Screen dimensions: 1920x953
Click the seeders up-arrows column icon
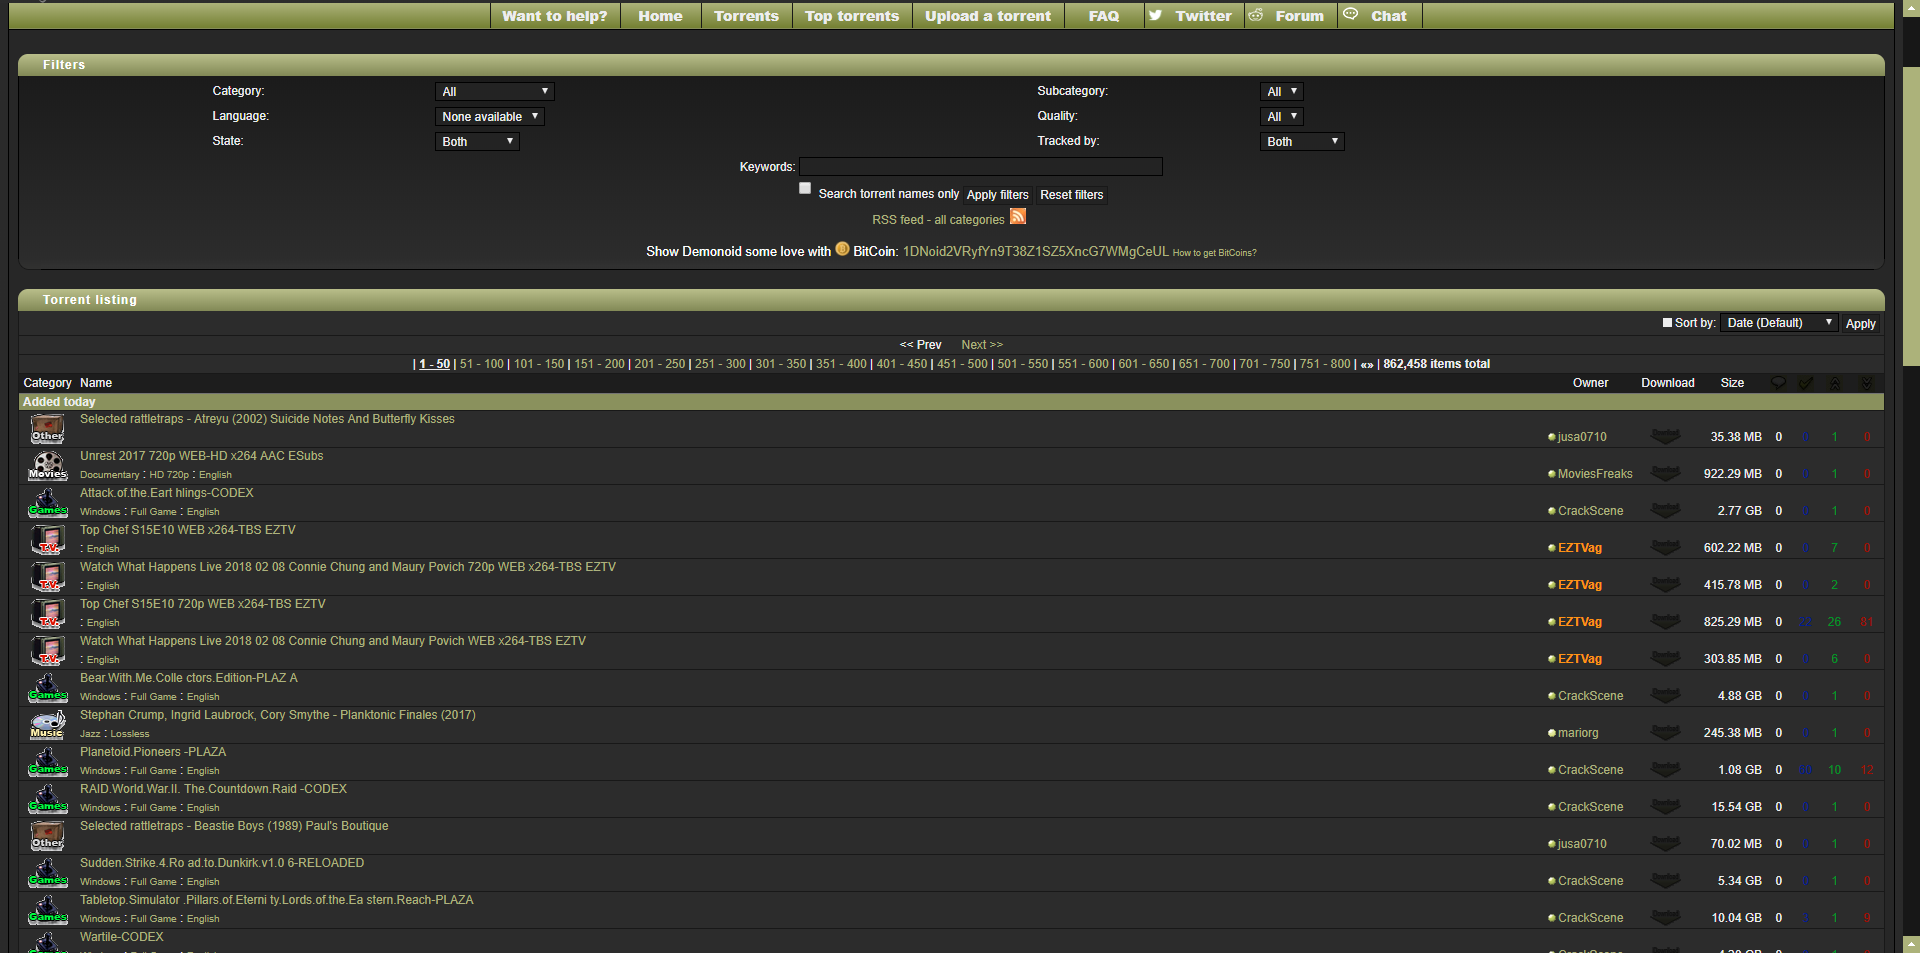click(x=1835, y=383)
